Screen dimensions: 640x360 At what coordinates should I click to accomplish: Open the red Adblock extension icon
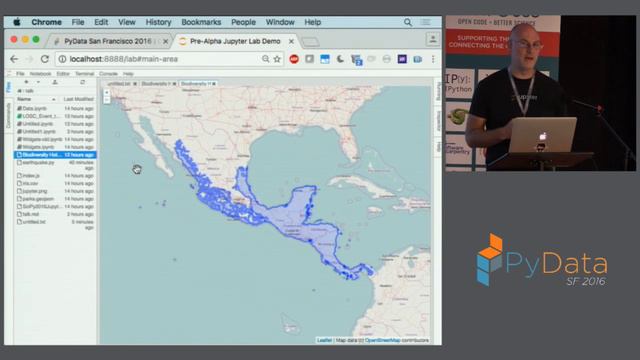(294, 59)
